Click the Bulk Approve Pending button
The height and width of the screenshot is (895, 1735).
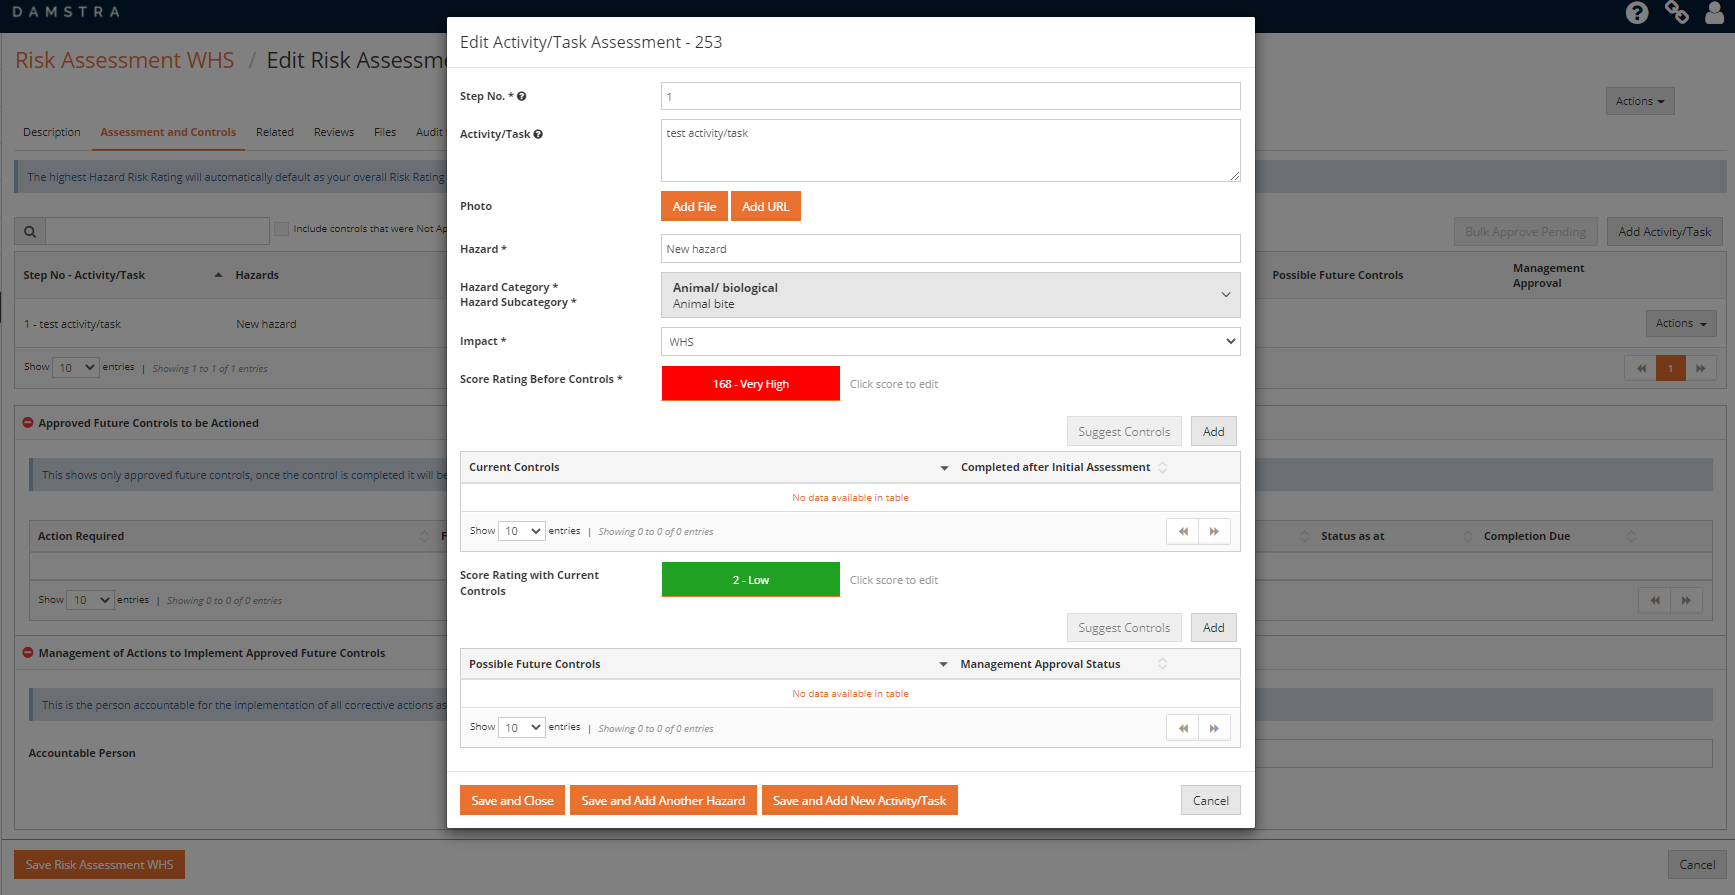[1526, 232]
